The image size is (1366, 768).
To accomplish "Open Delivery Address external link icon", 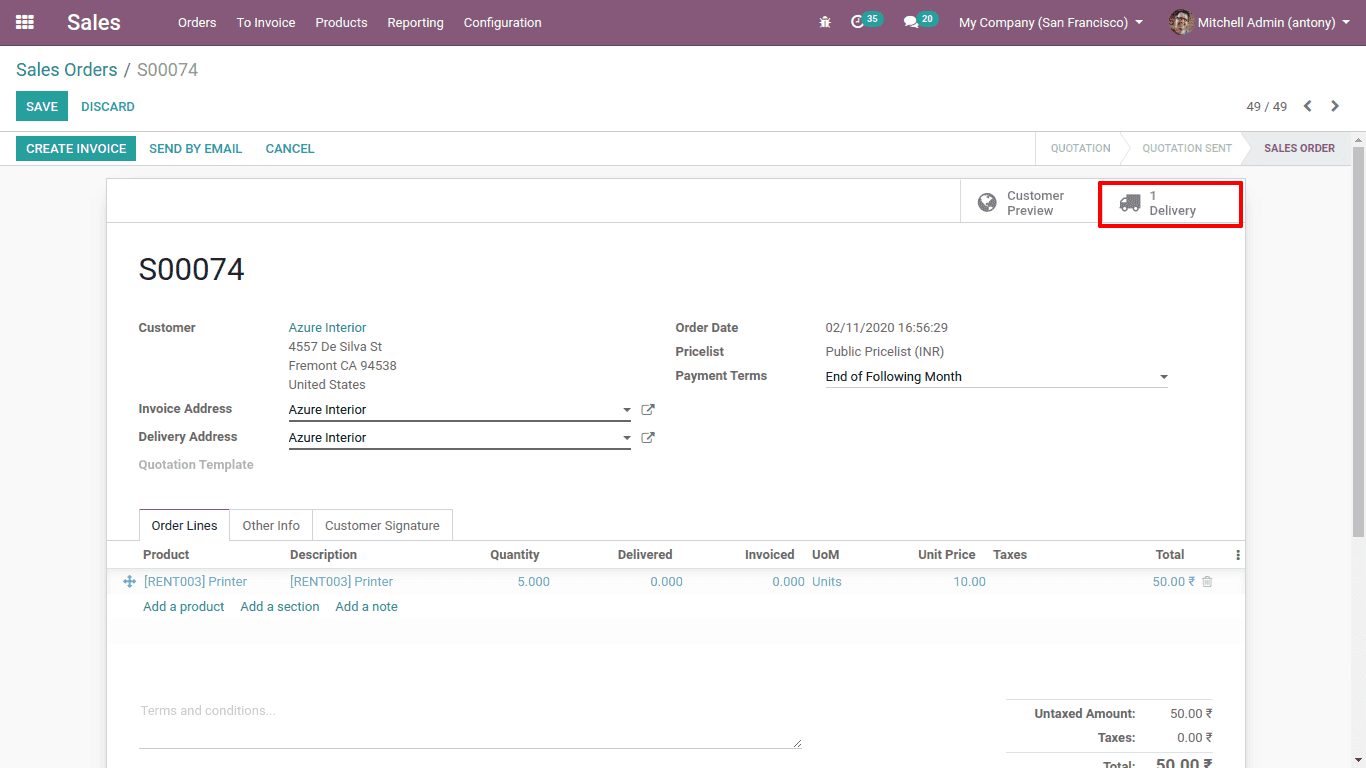I will pos(648,438).
